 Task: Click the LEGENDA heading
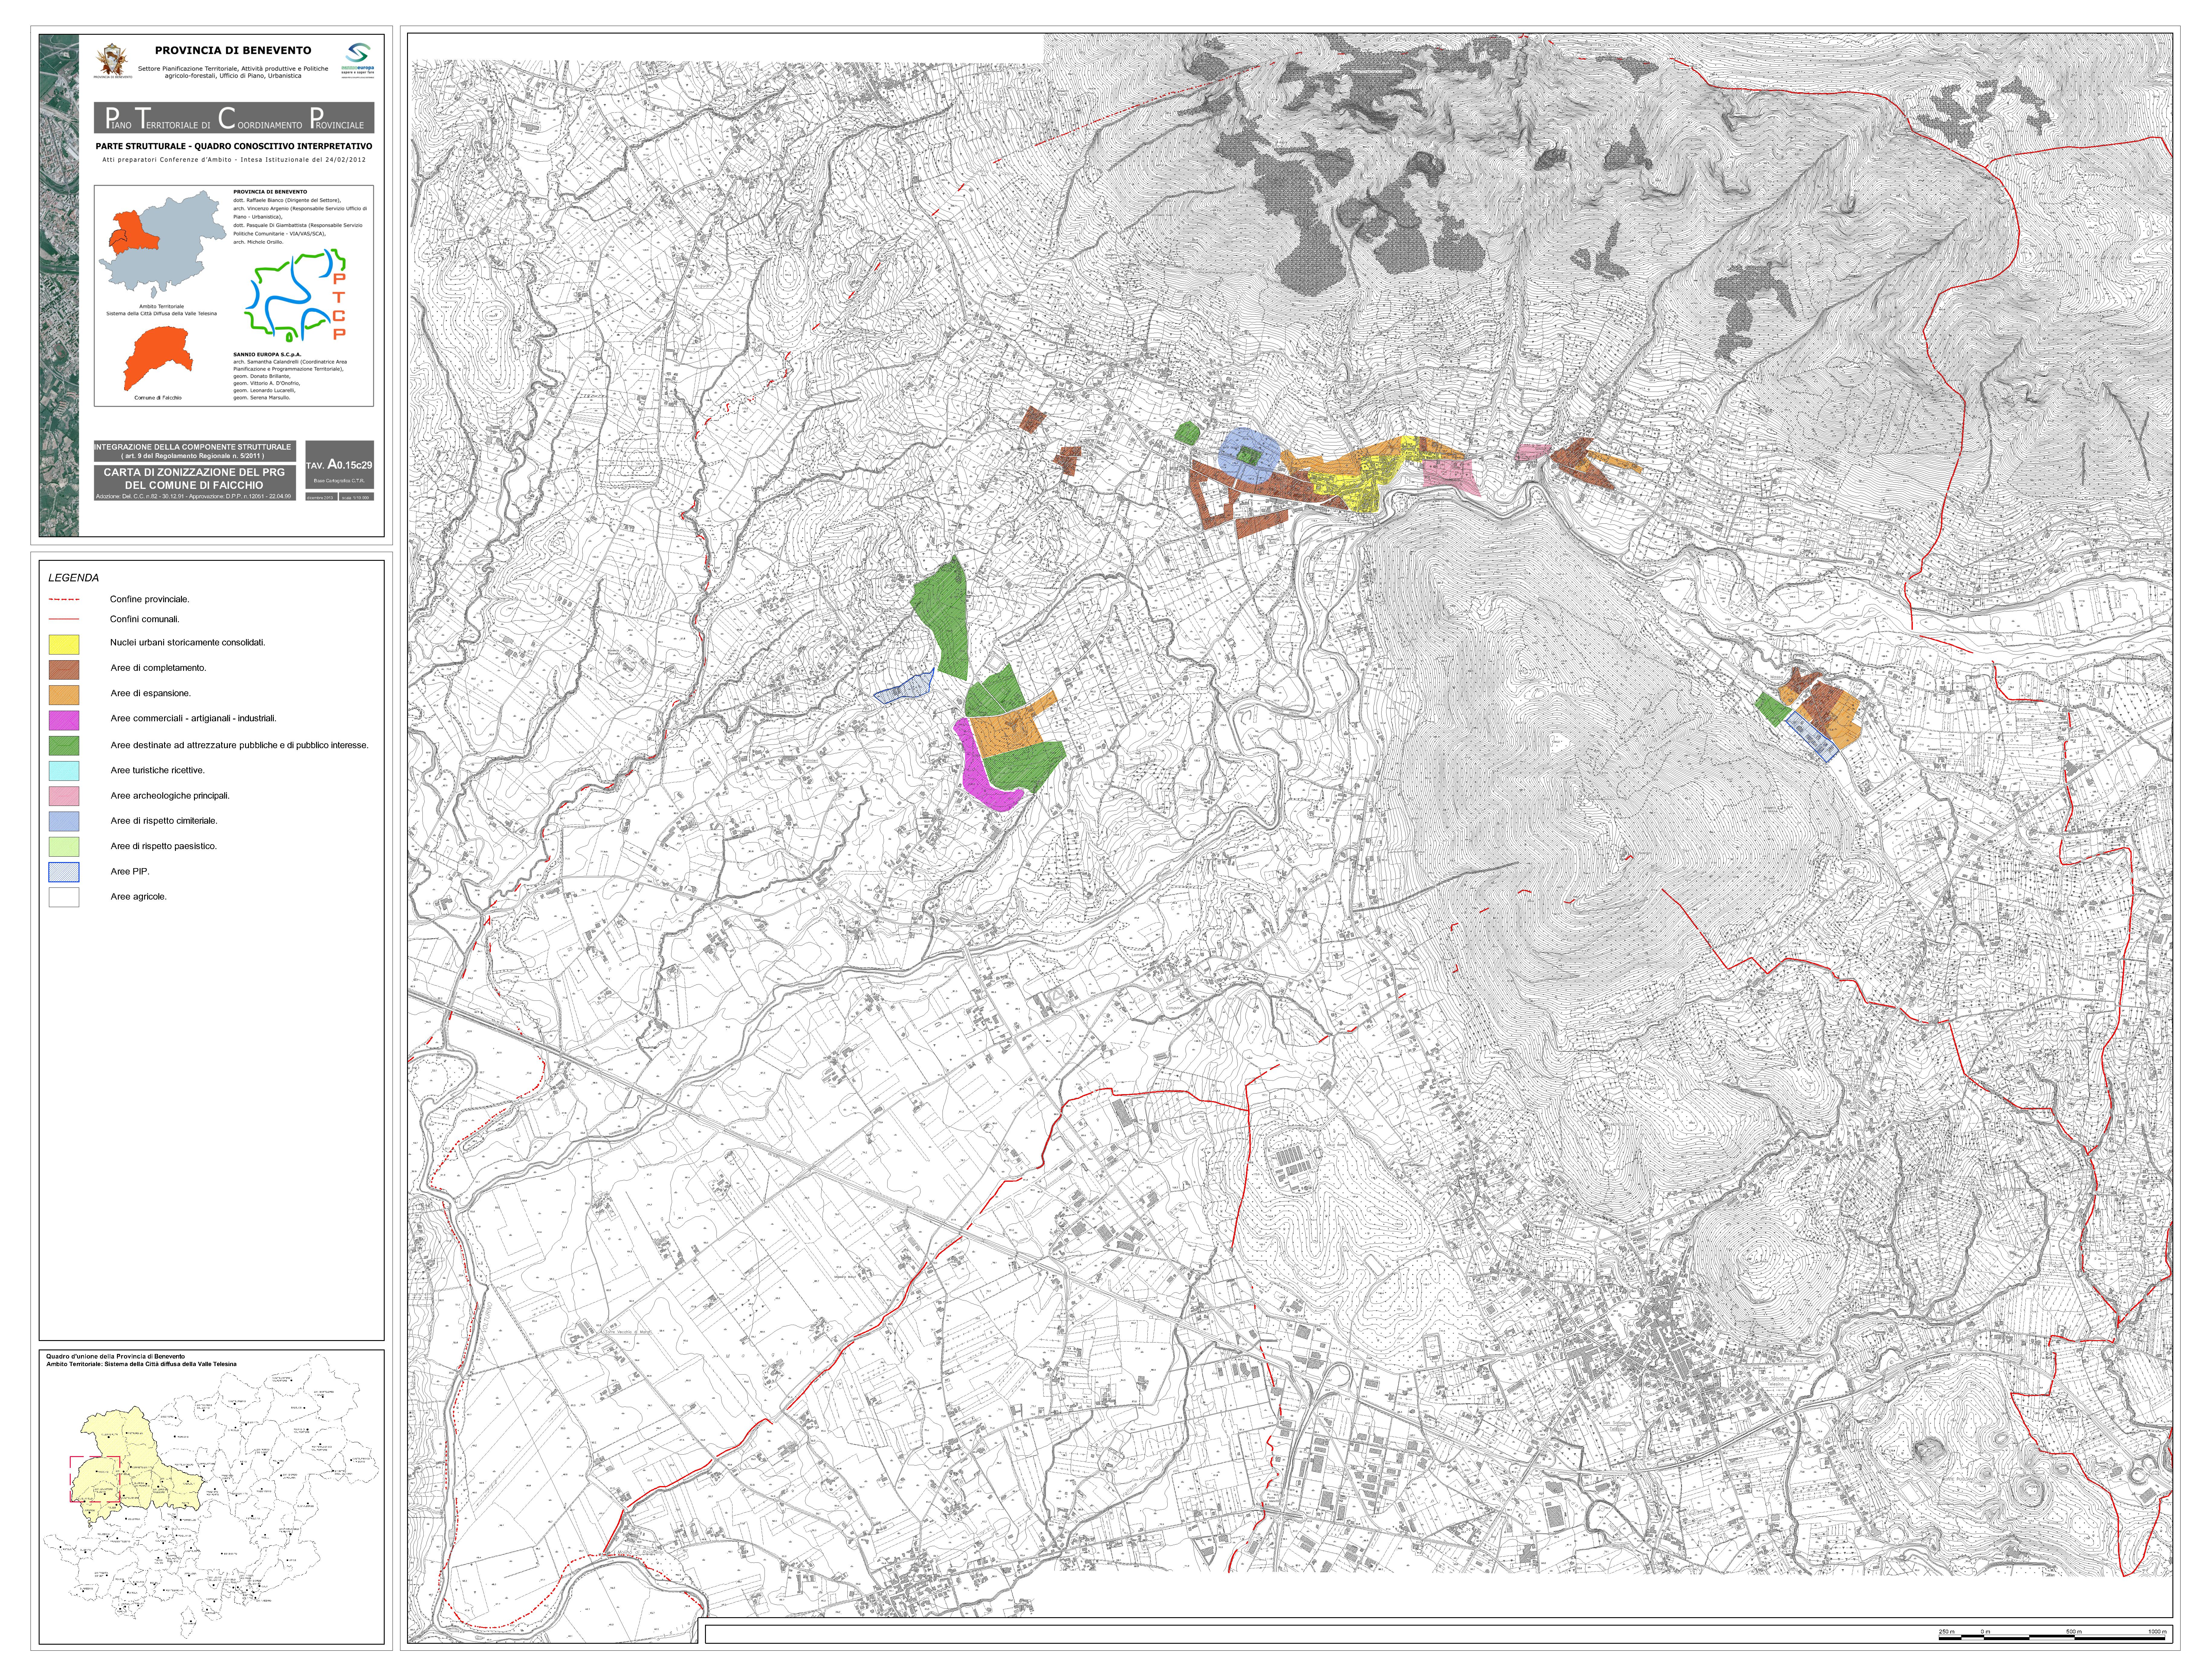[74, 578]
